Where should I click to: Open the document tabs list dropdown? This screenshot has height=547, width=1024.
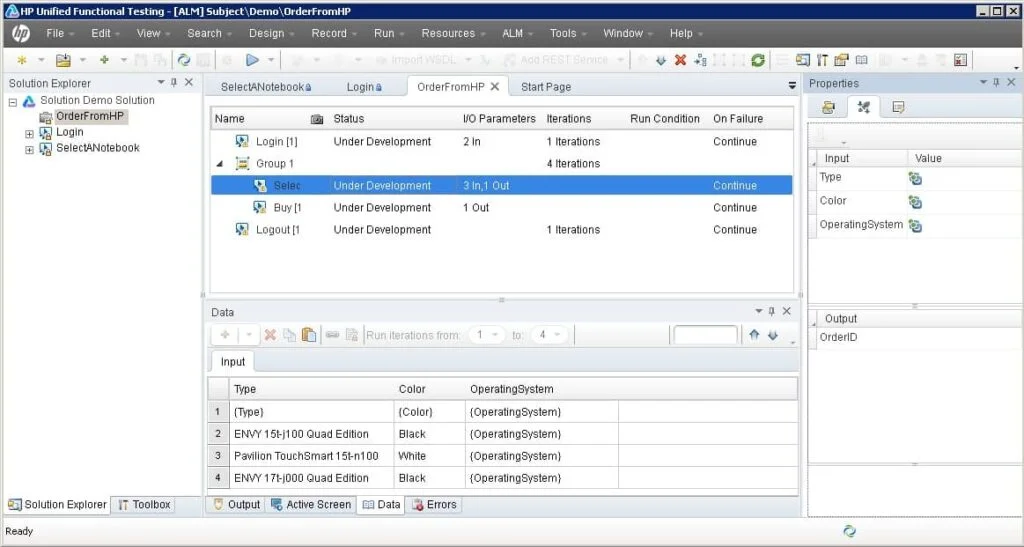coord(792,86)
